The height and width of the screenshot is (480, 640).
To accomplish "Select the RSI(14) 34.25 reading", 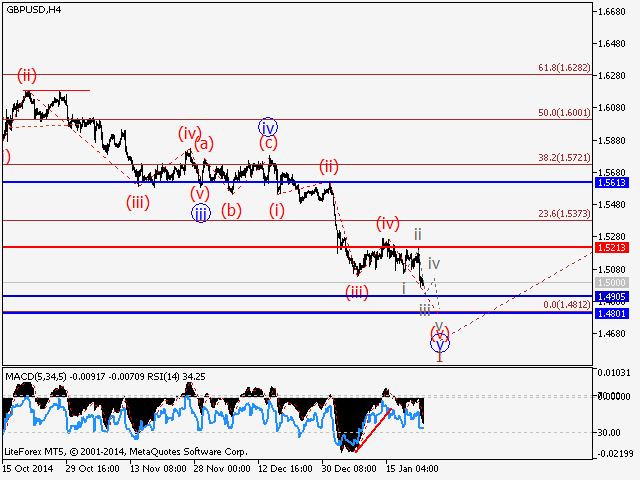I will pyautogui.click(x=176, y=377).
